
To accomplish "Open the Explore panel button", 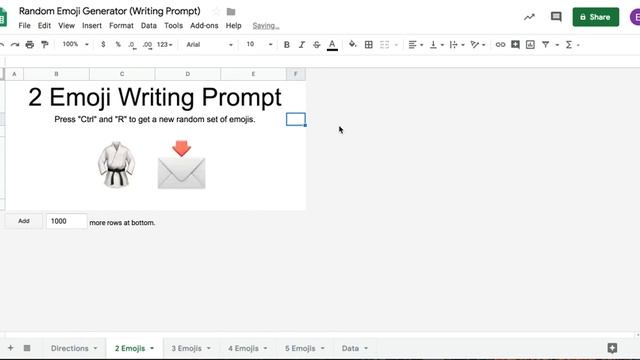I will click(x=612, y=348).
